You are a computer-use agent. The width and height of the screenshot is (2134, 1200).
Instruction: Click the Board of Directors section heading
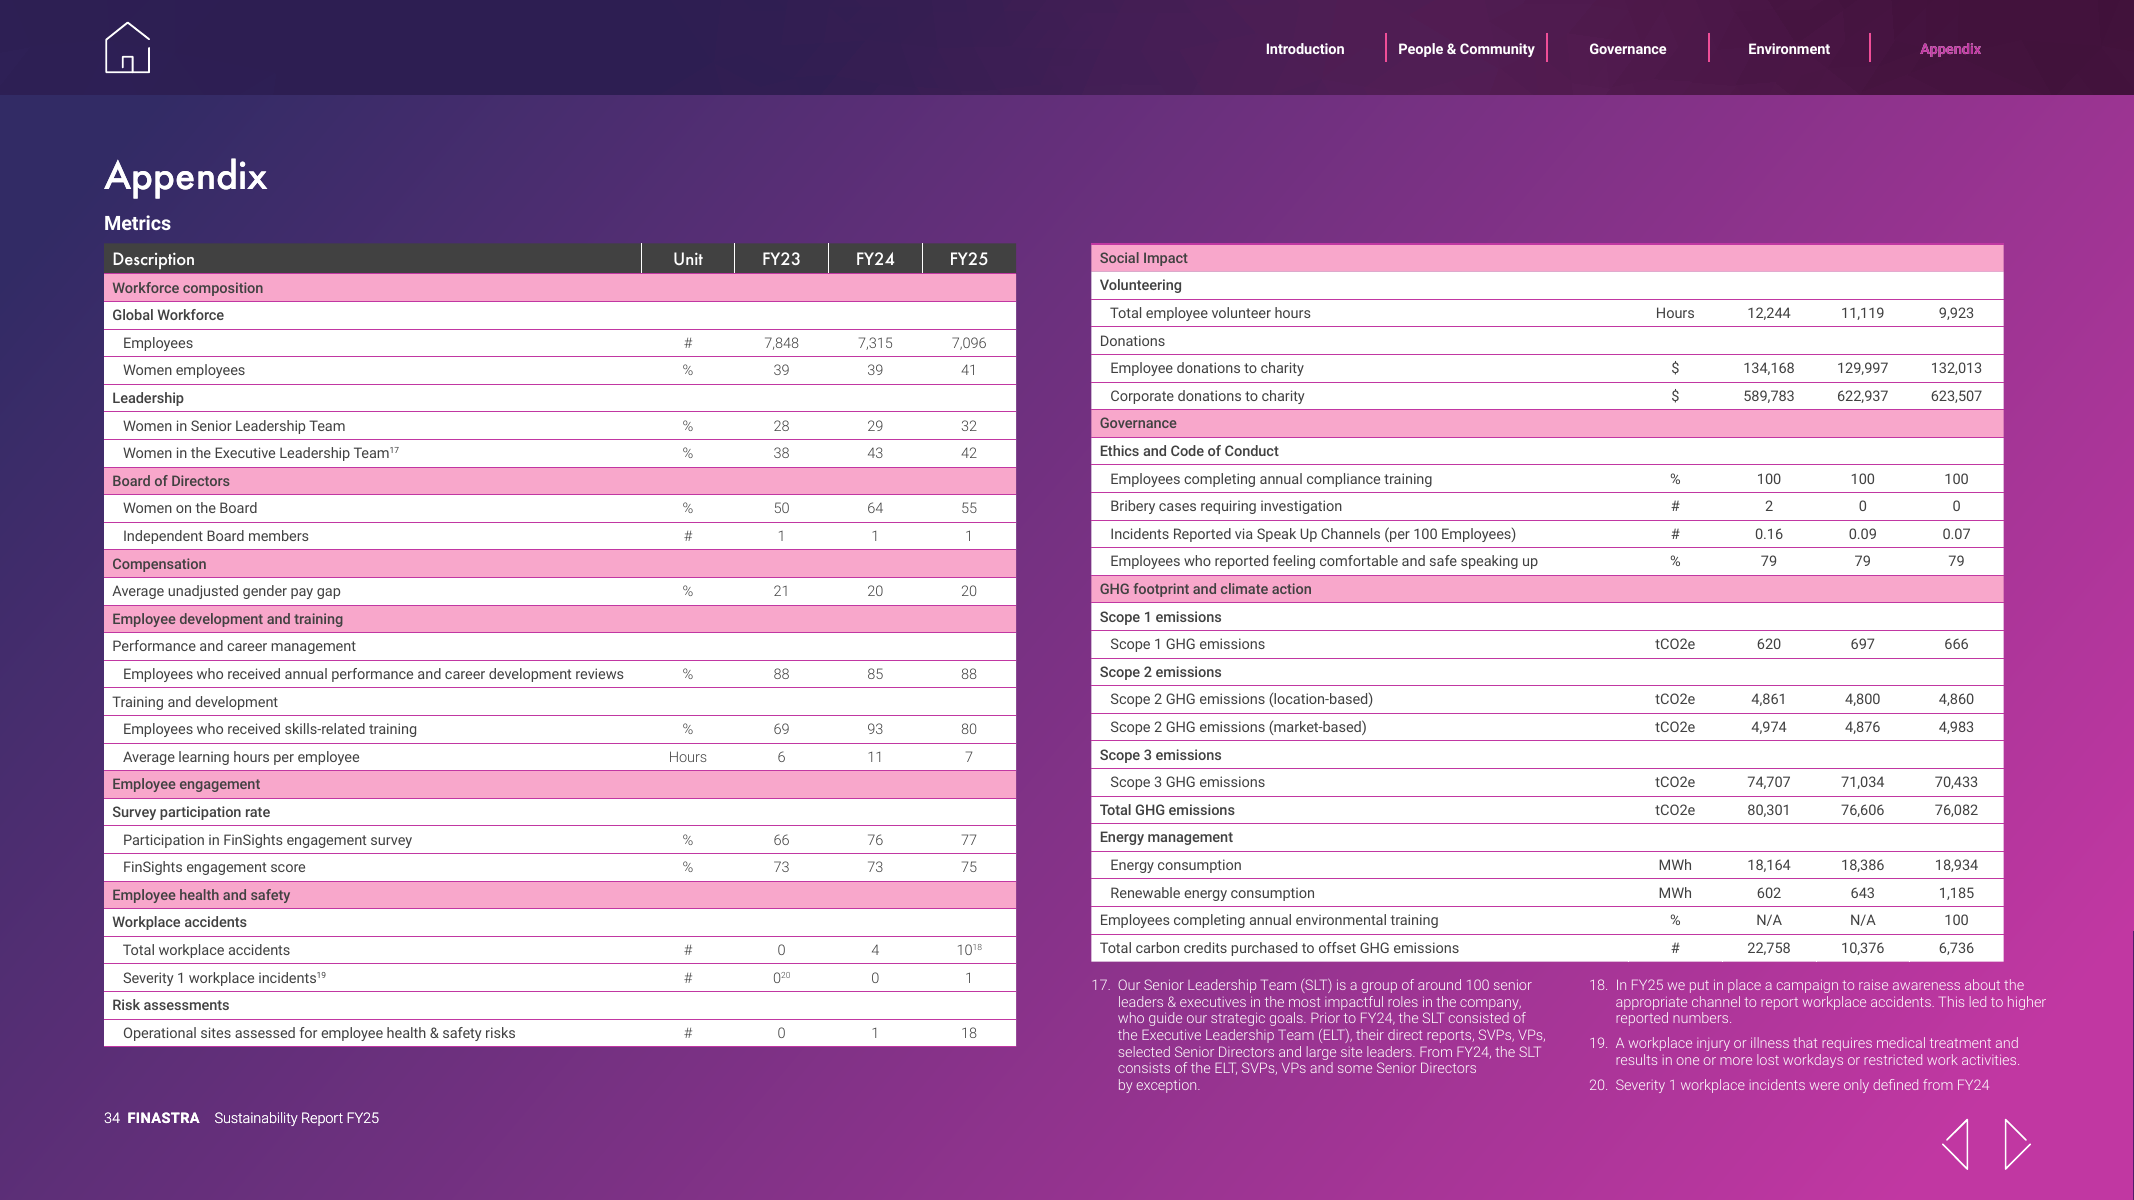tap(171, 481)
